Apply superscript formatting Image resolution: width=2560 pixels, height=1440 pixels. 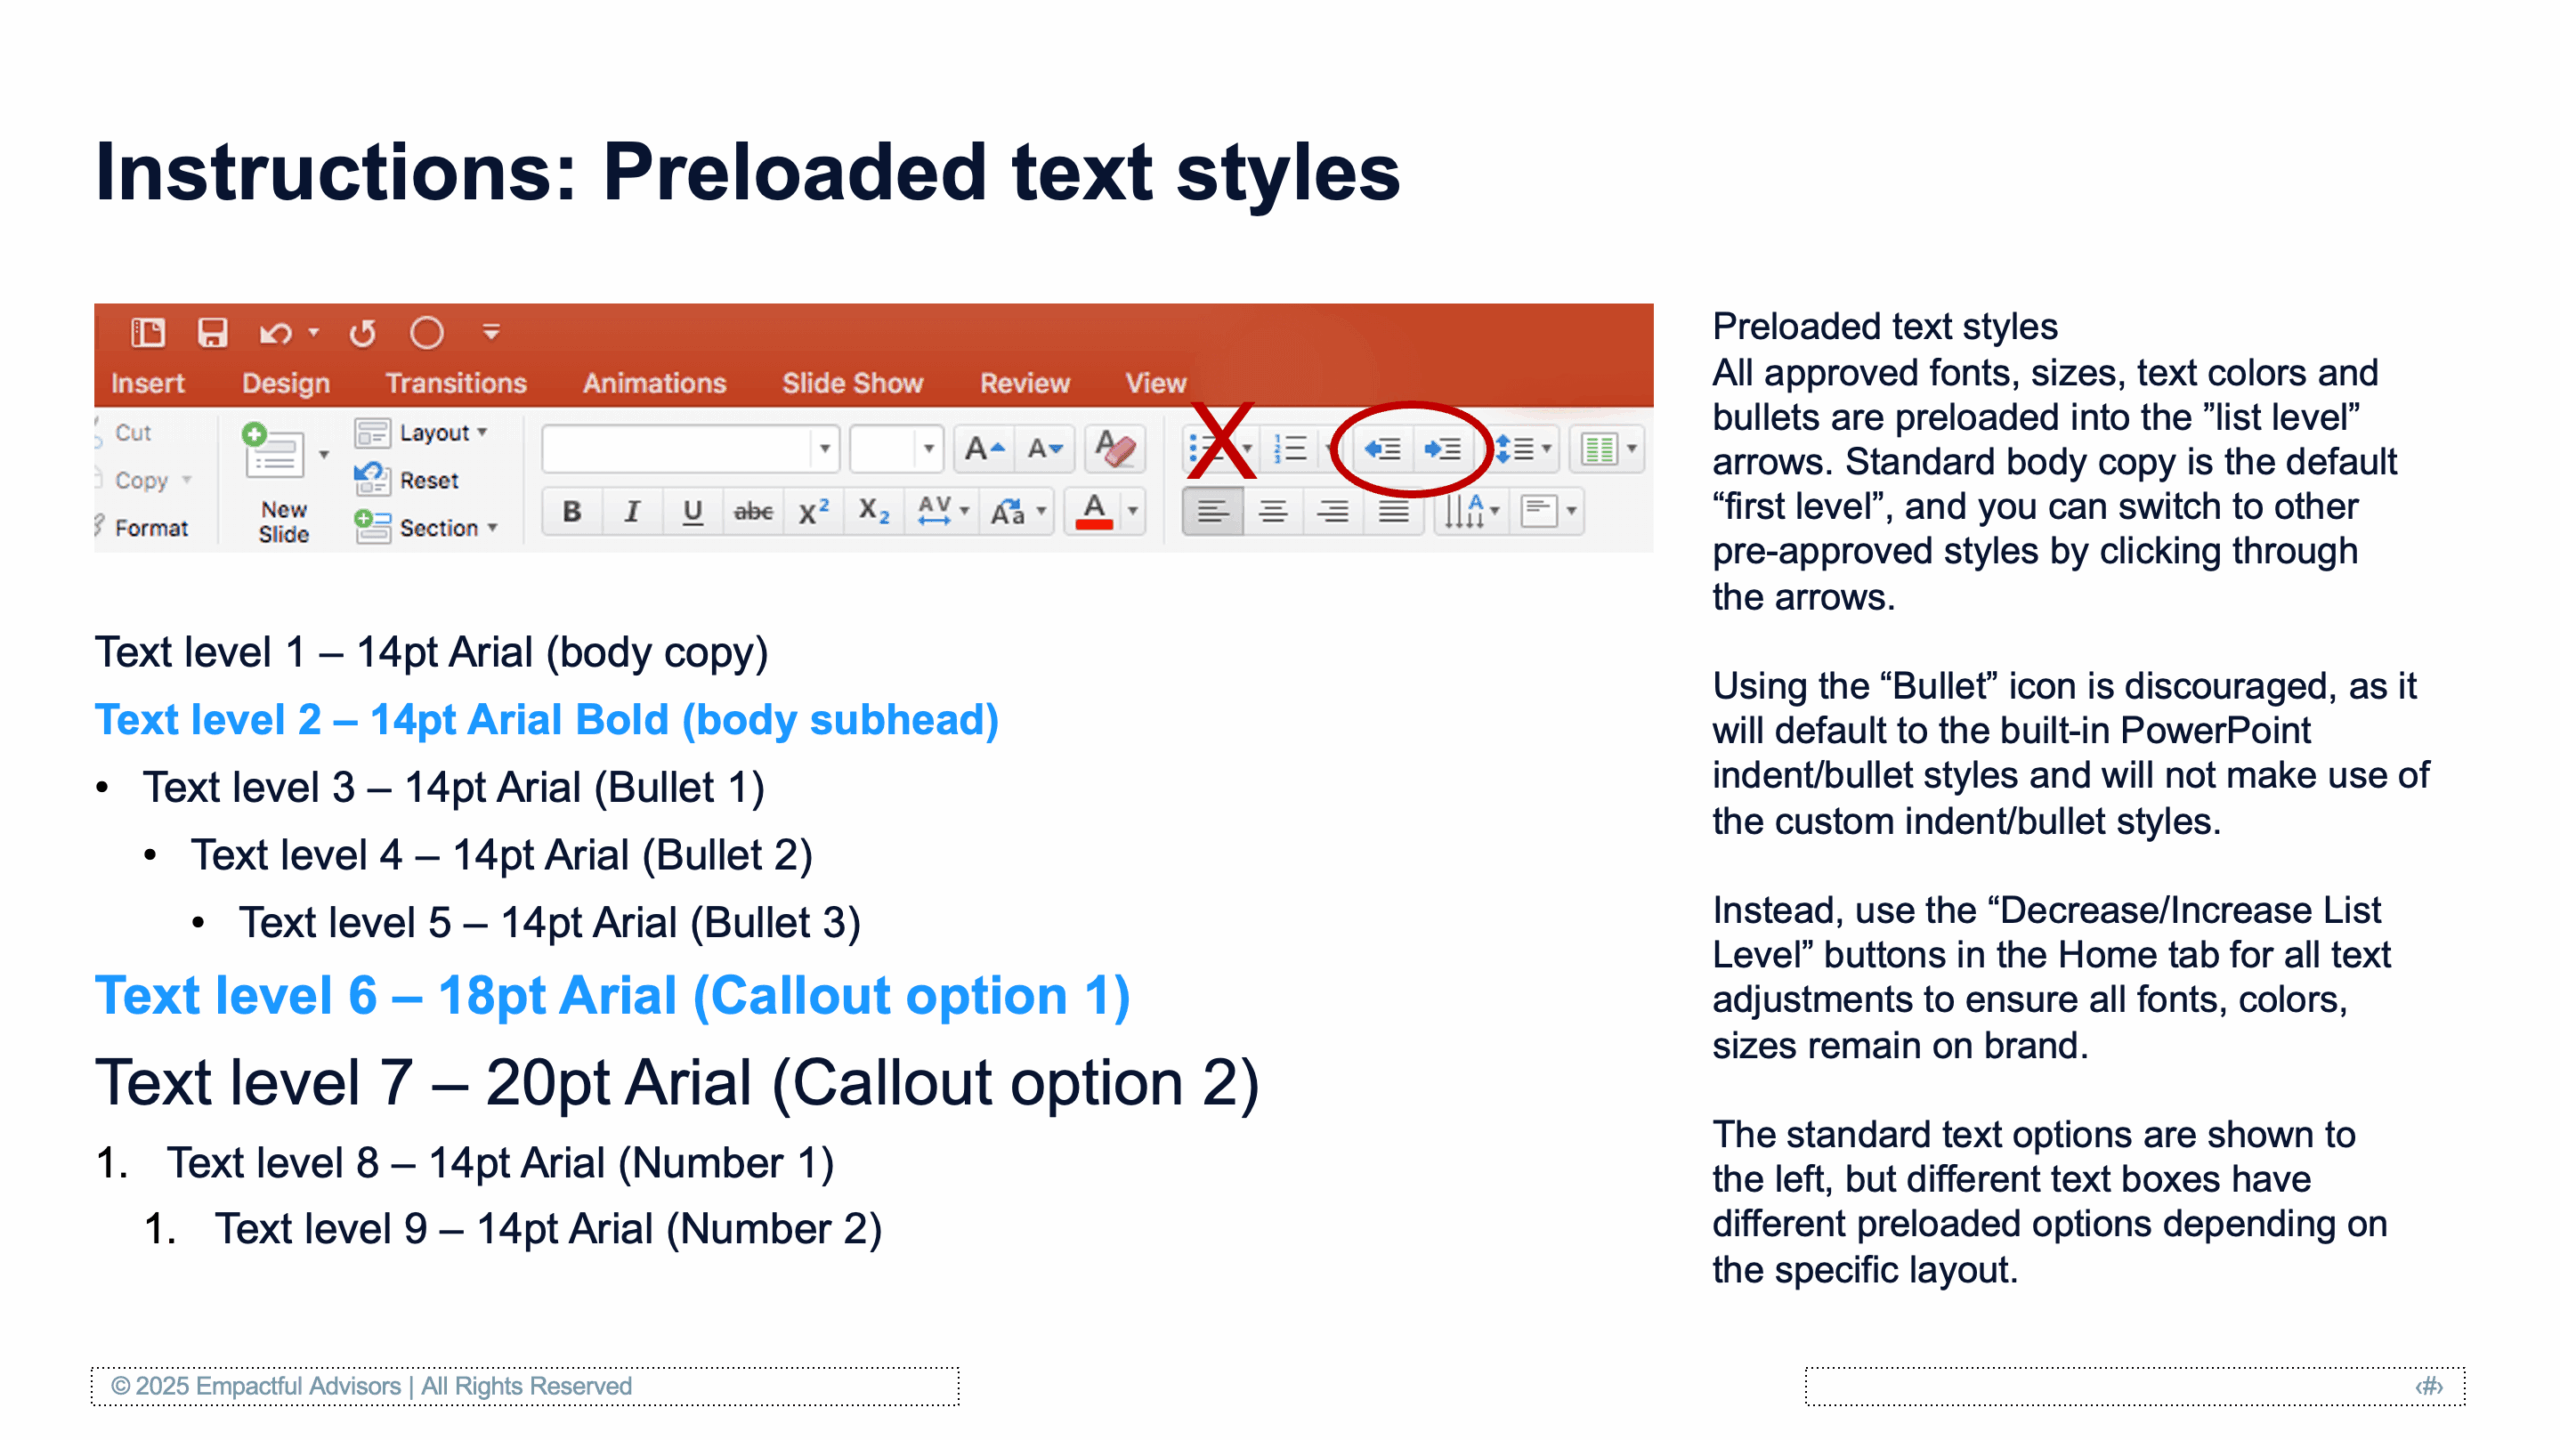[x=813, y=512]
